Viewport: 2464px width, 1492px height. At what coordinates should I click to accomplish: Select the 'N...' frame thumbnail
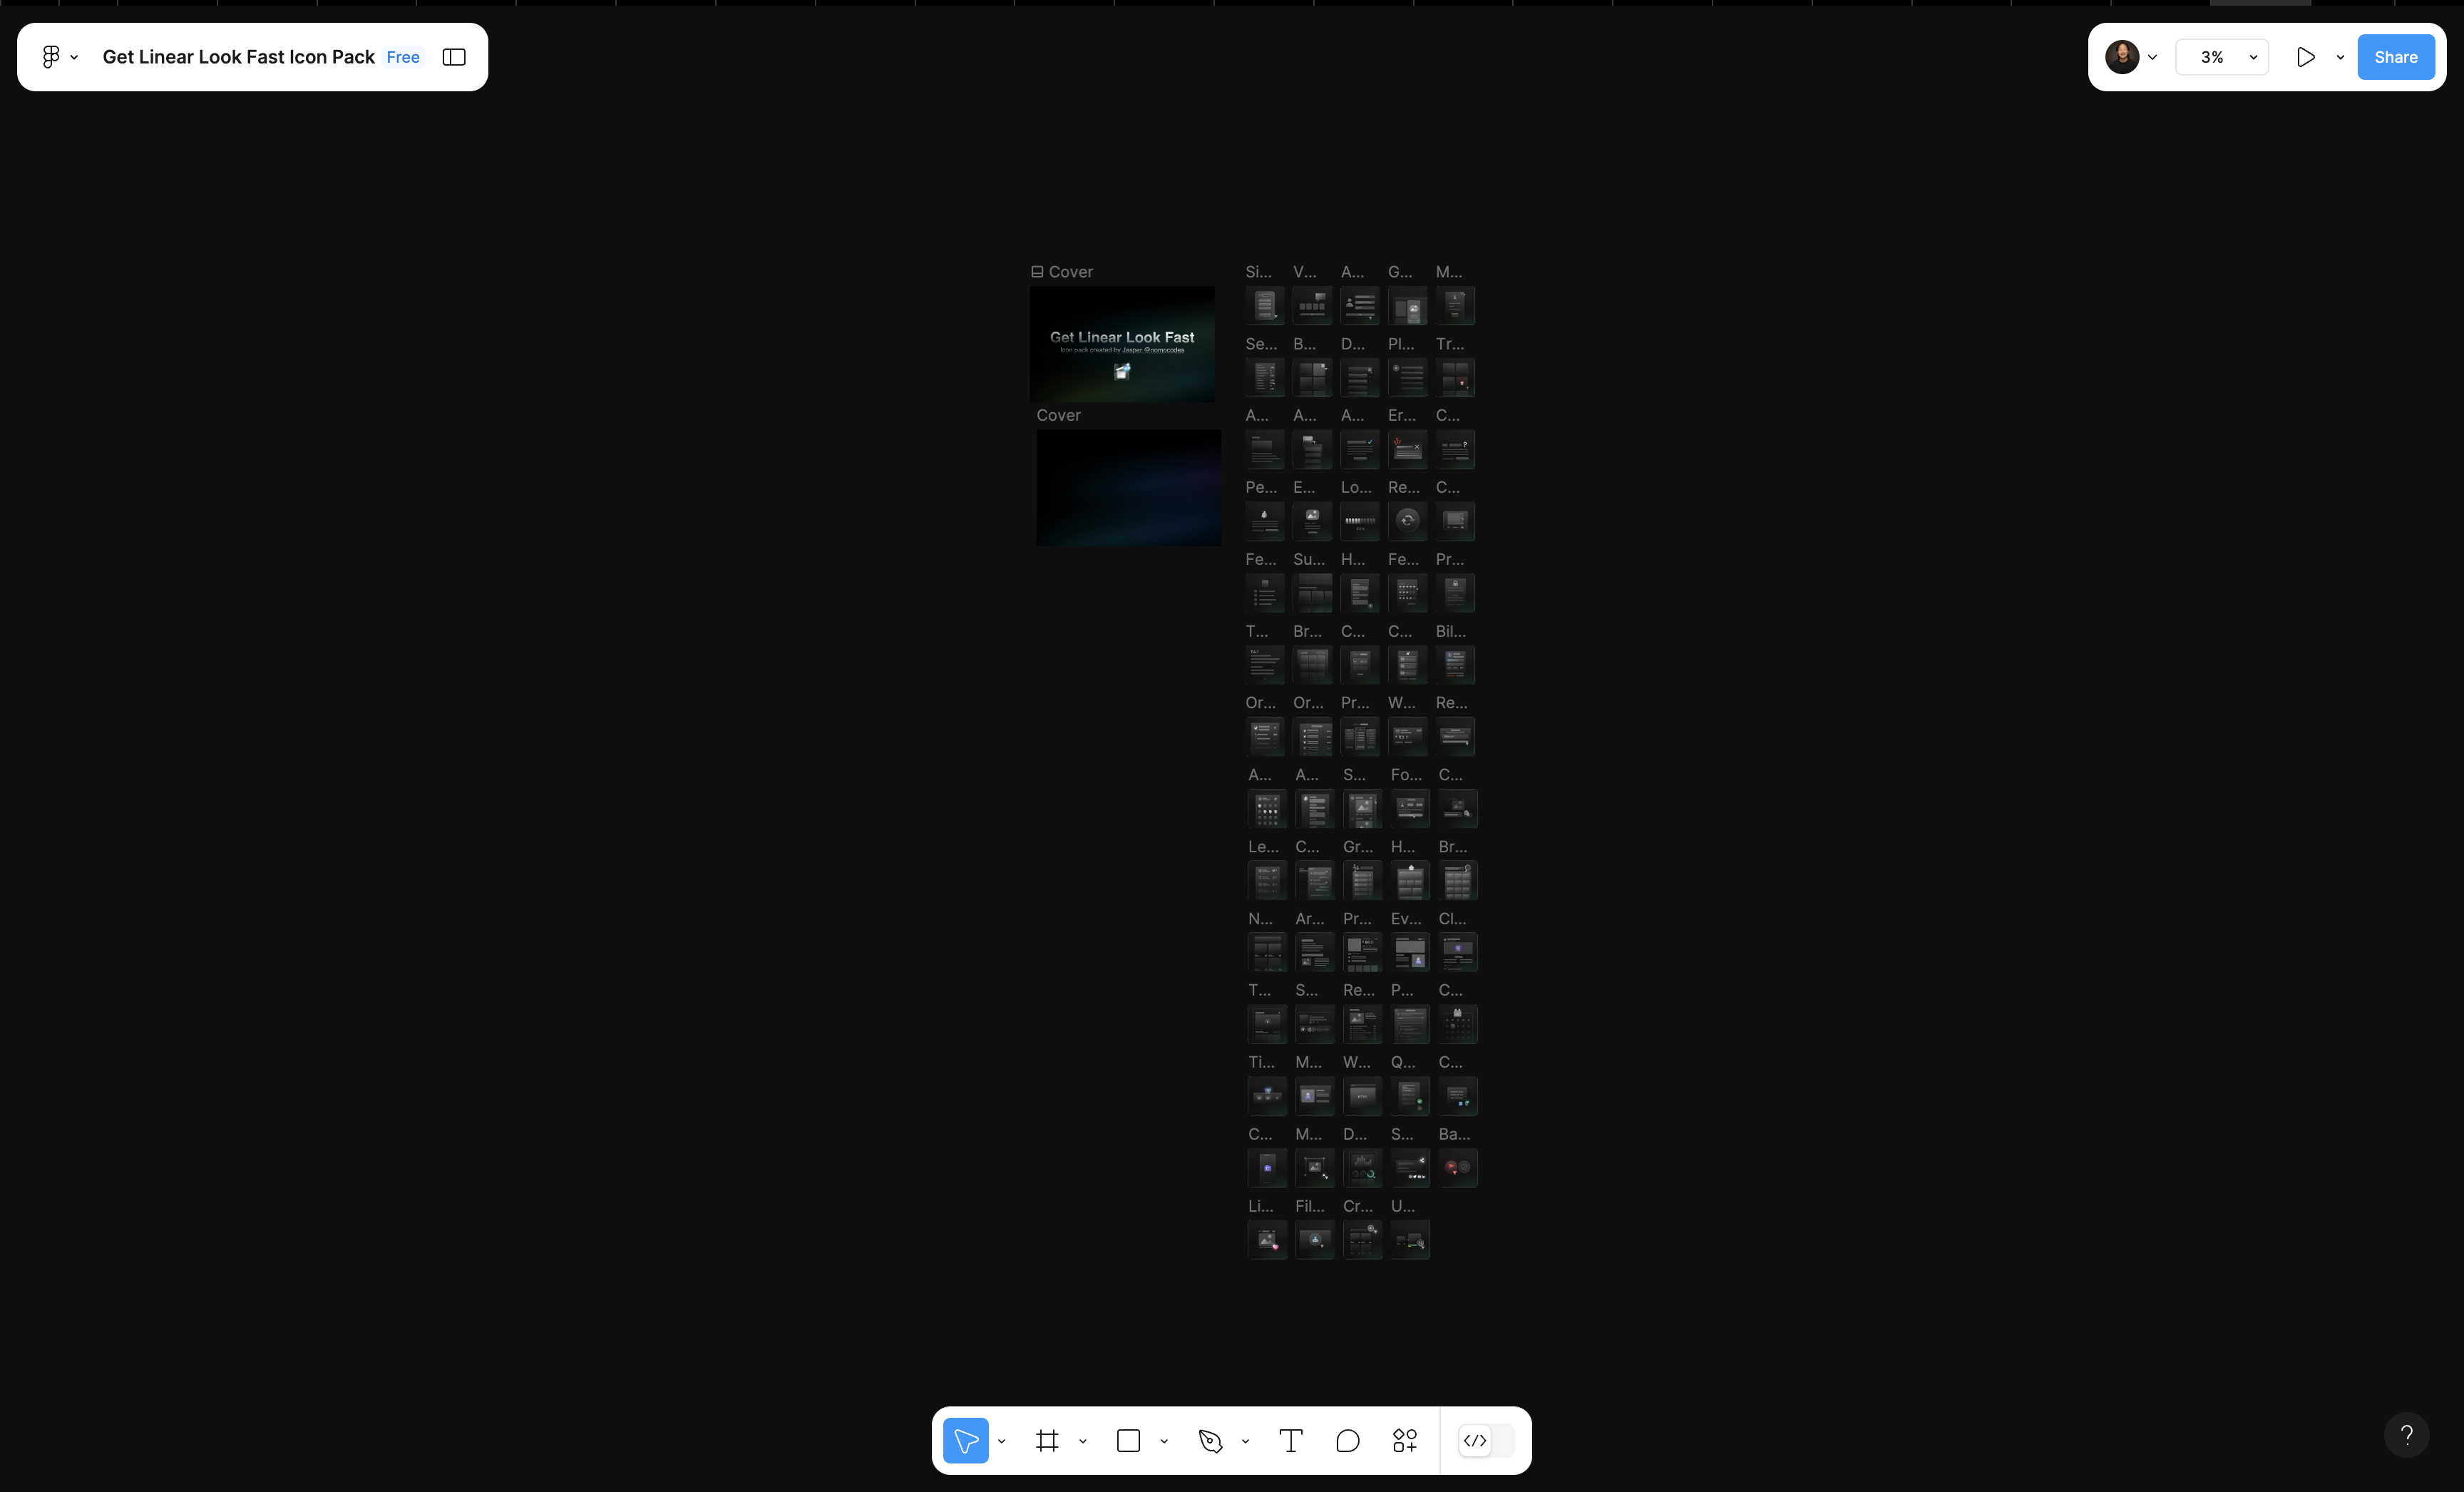(1267, 952)
